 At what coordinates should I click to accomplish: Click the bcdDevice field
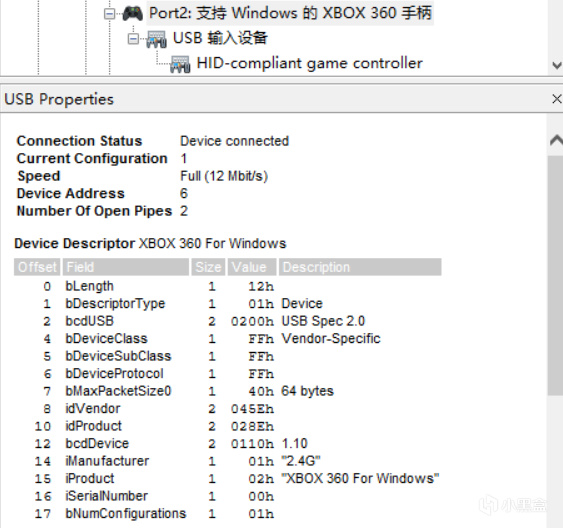(x=97, y=444)
